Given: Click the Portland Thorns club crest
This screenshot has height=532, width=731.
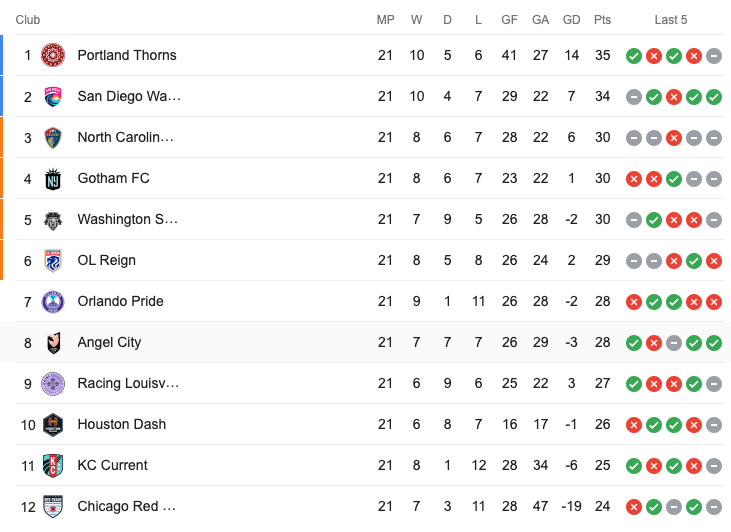Looking at the screenshot, I should 53,55.
